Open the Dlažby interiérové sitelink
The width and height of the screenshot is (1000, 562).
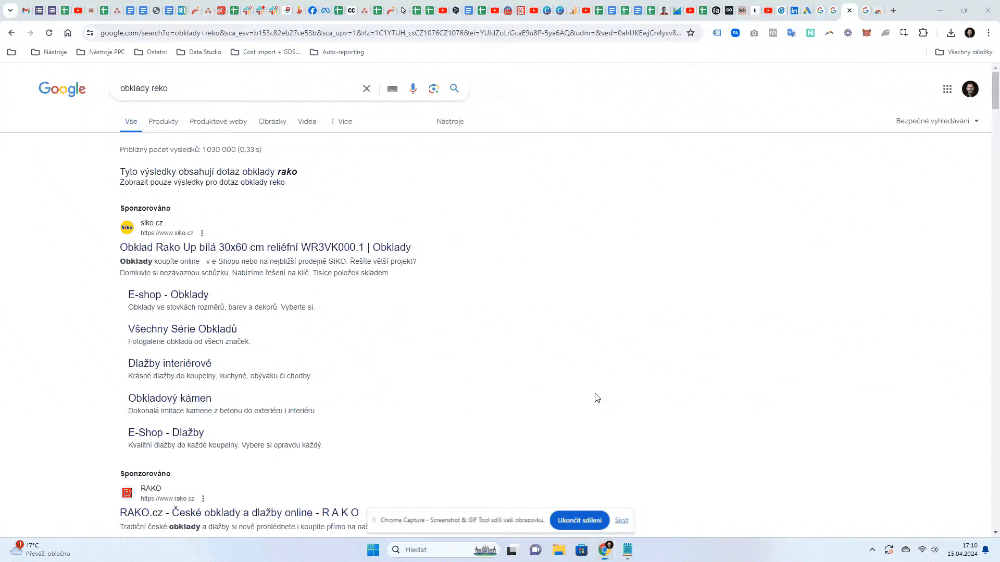pyautogui.click(x=170, y=364)
